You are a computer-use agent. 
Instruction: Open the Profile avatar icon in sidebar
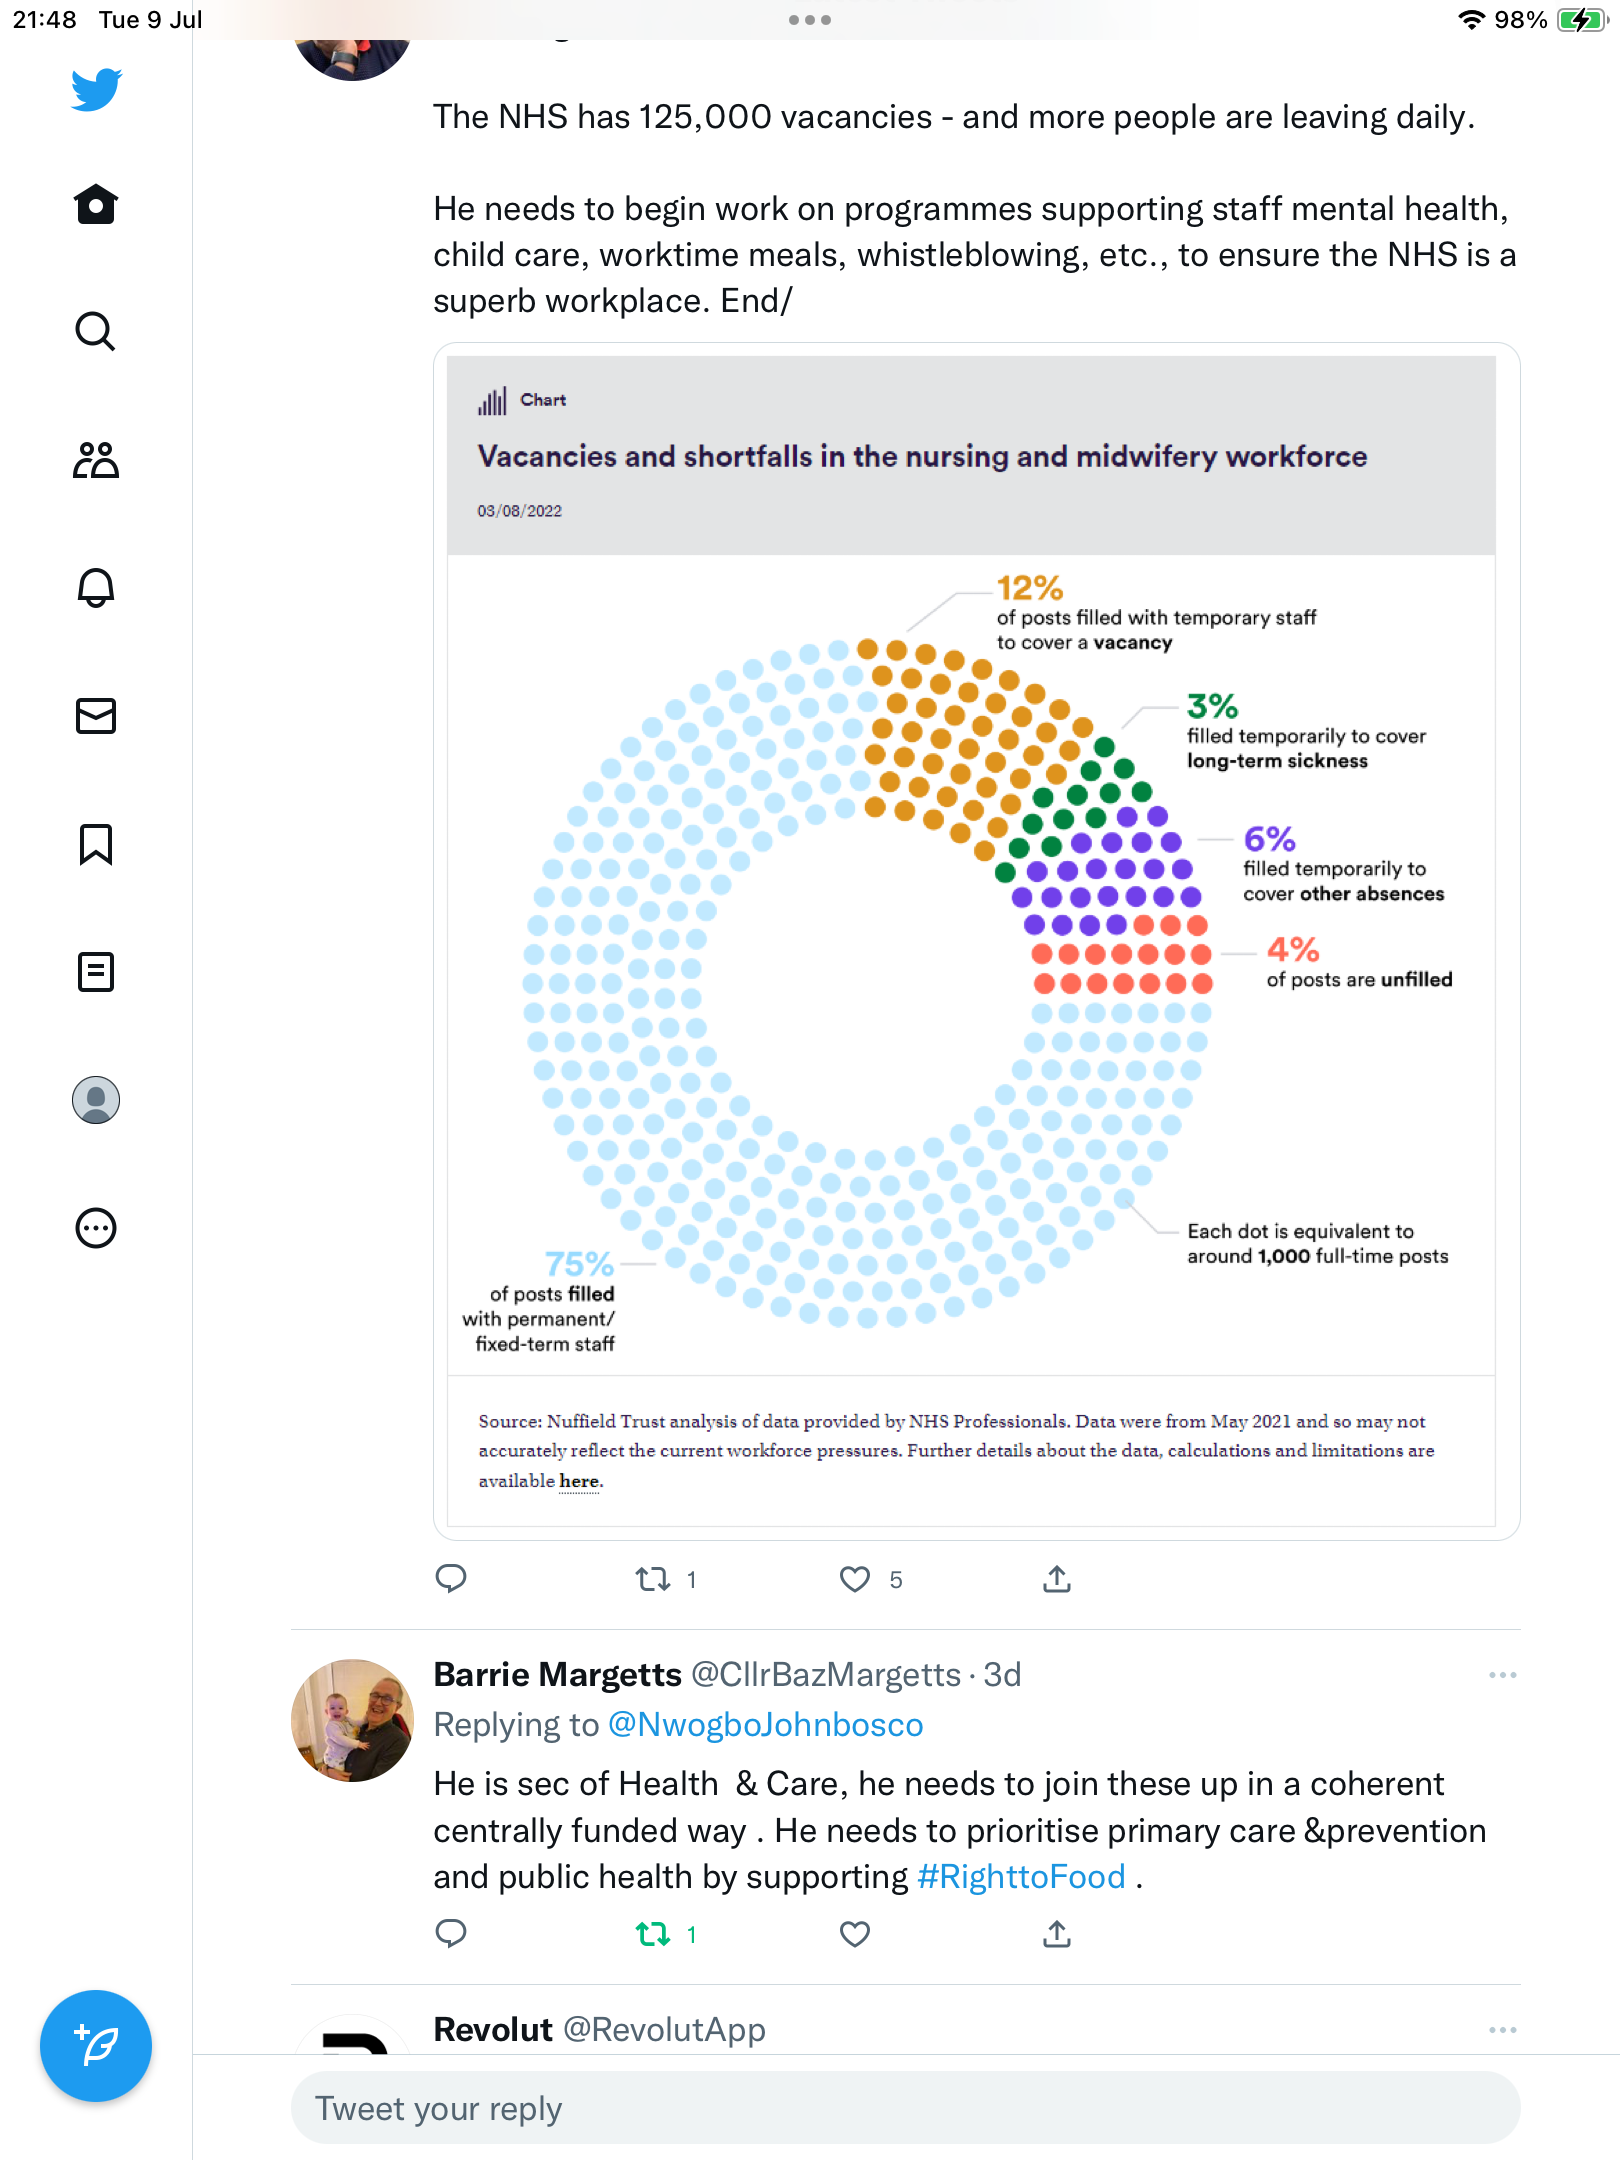96,1100
